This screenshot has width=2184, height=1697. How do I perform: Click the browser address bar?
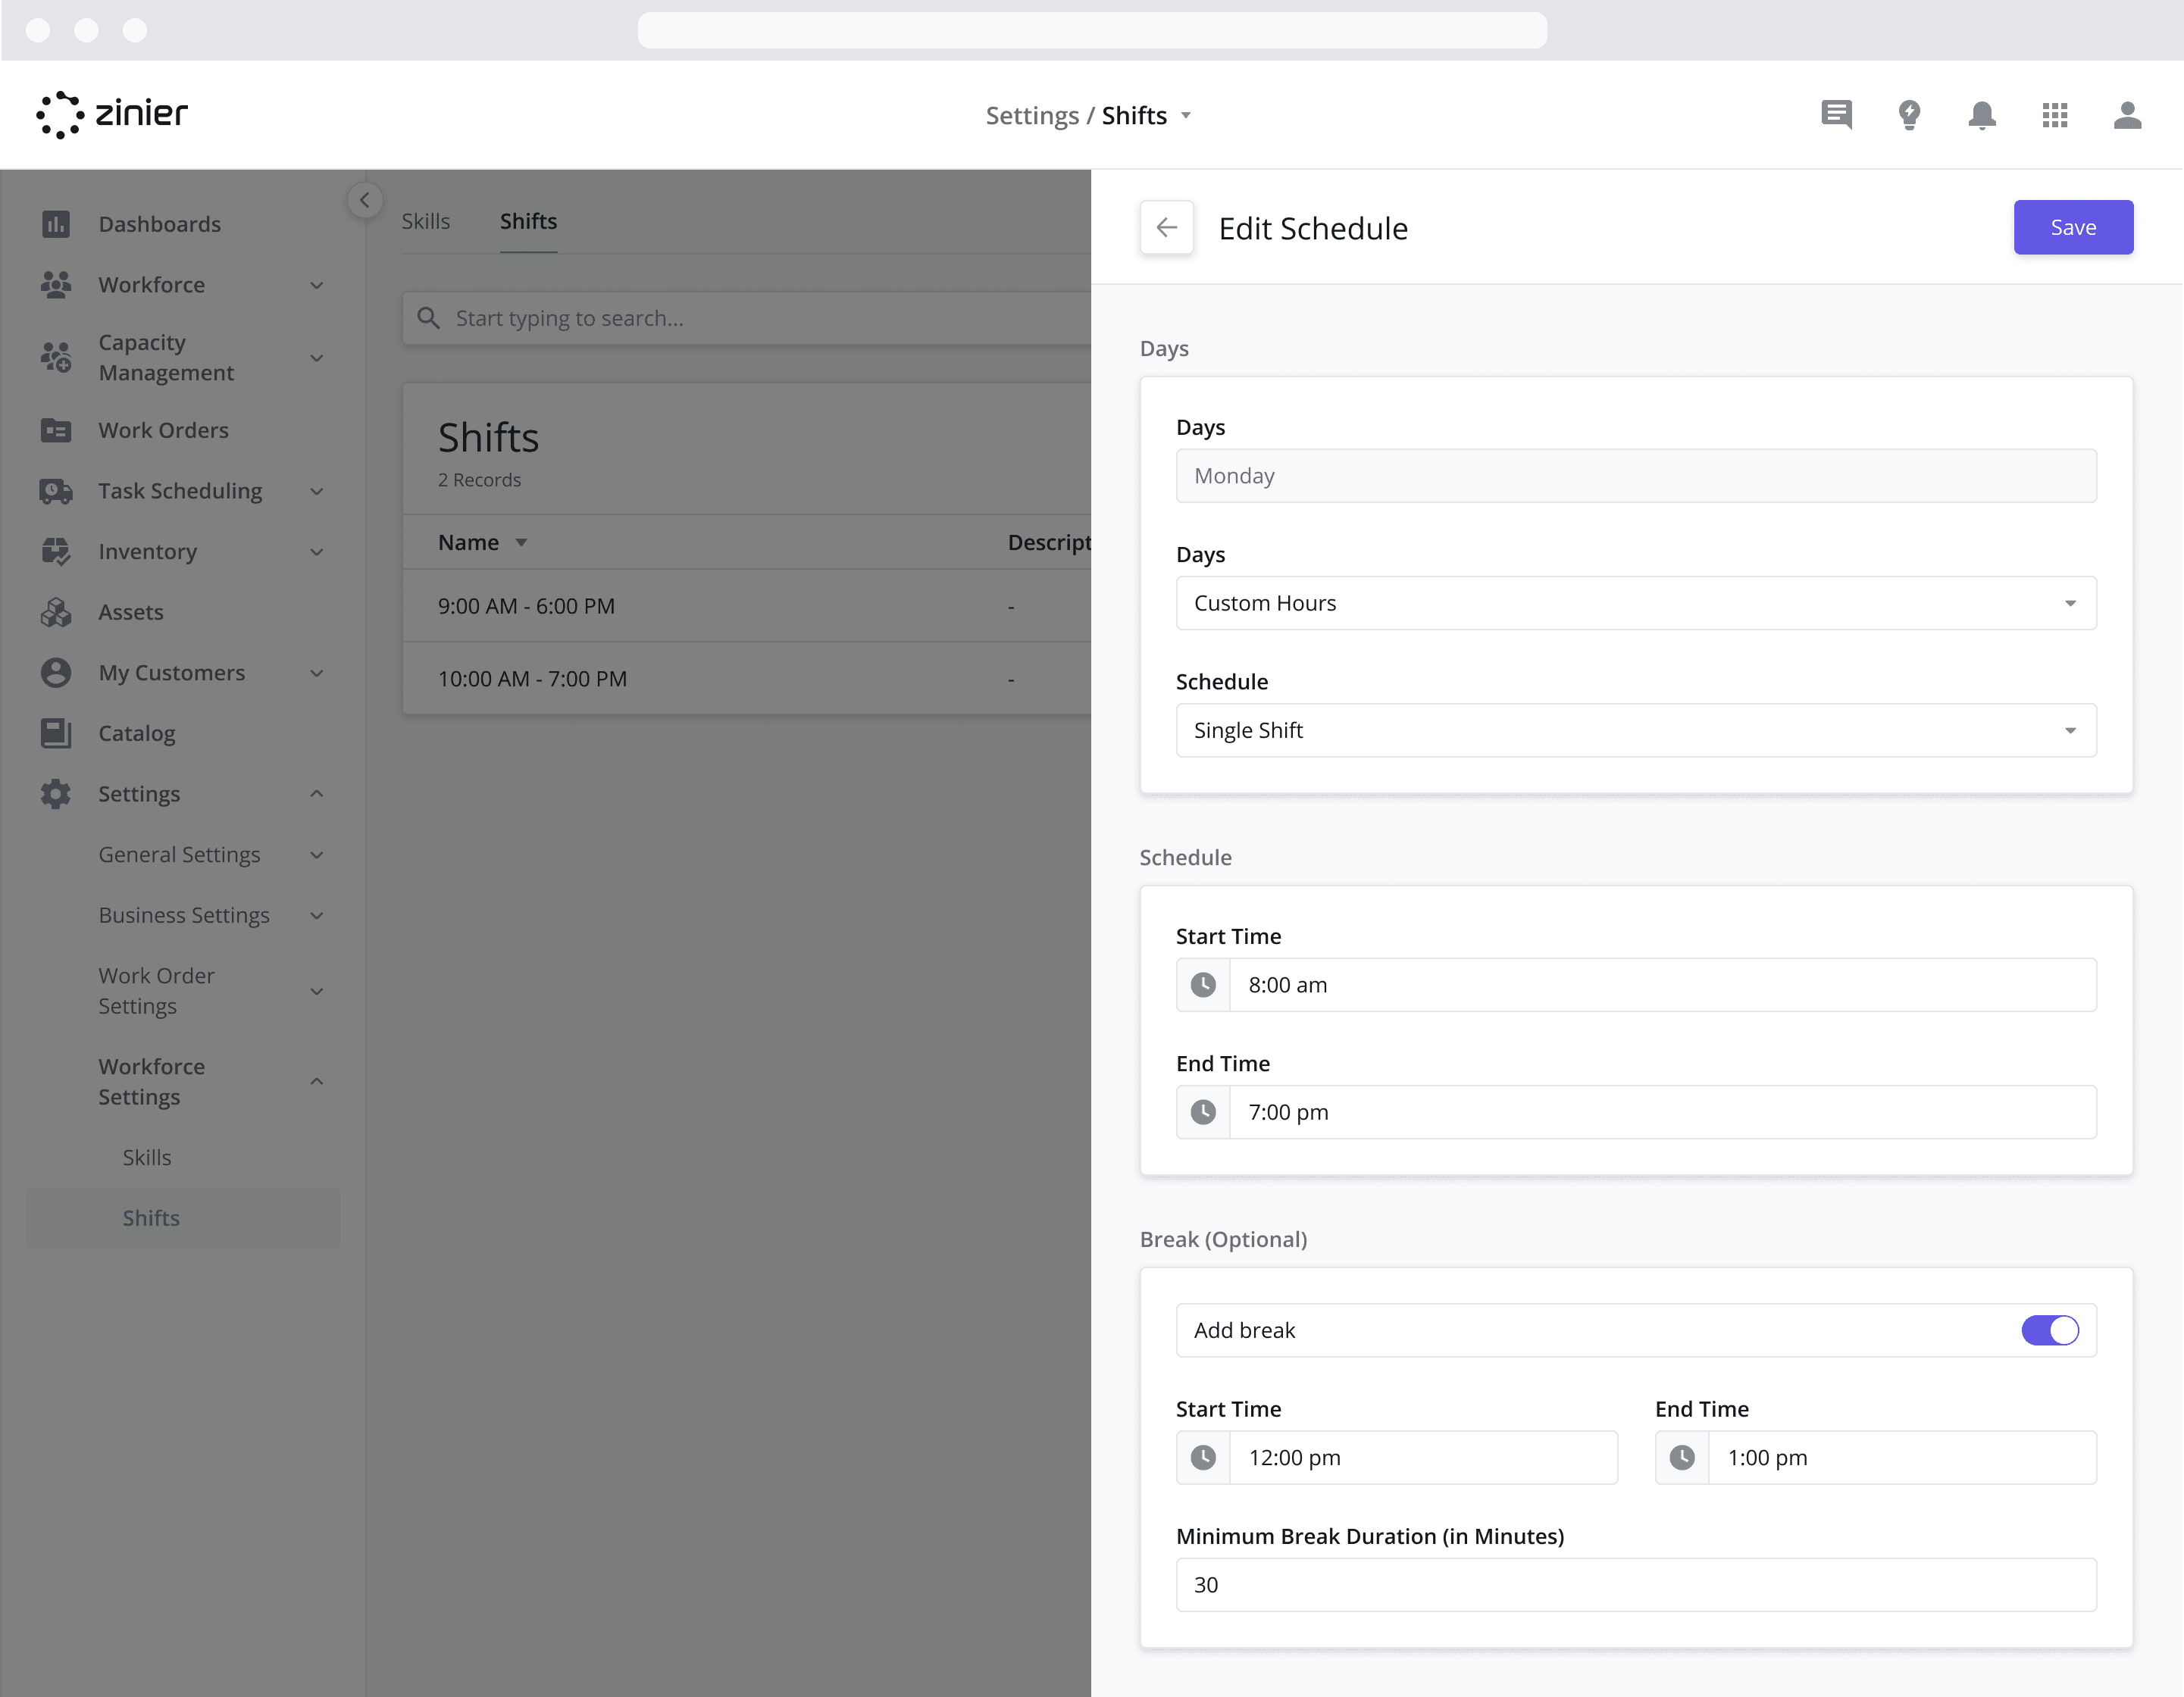coord(1092,30)
